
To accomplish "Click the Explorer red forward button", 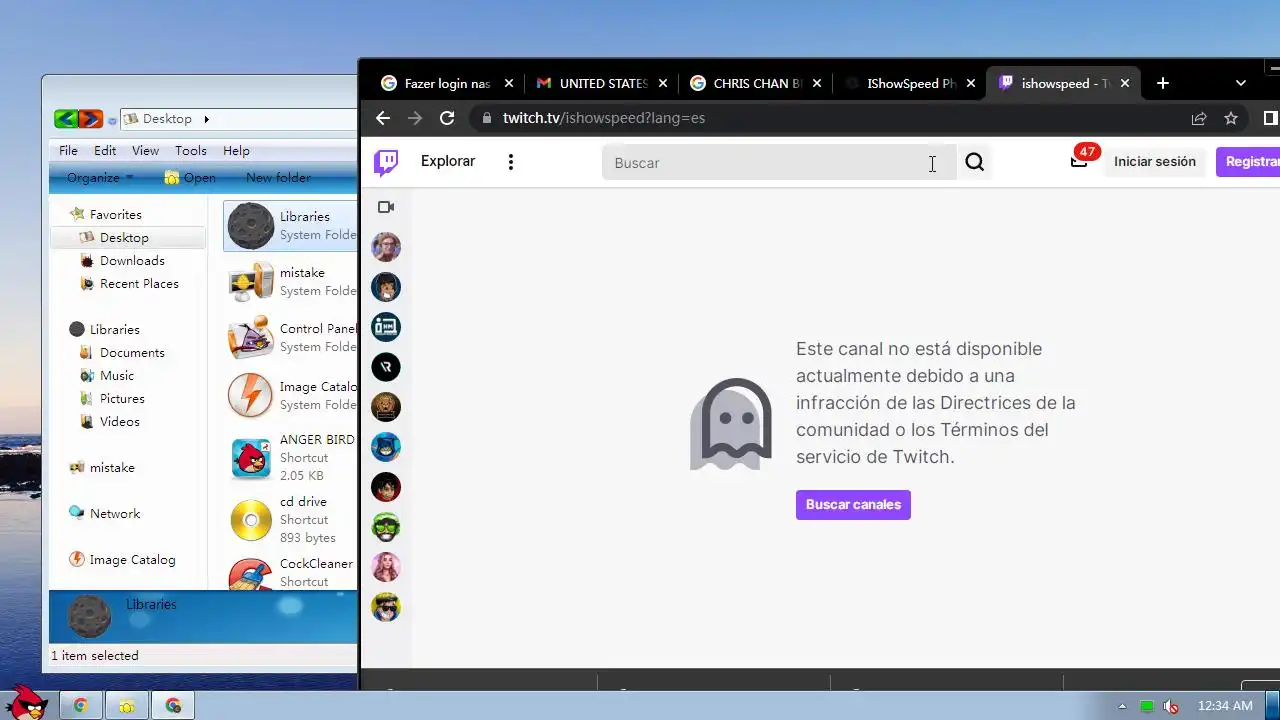I will 90,119.
